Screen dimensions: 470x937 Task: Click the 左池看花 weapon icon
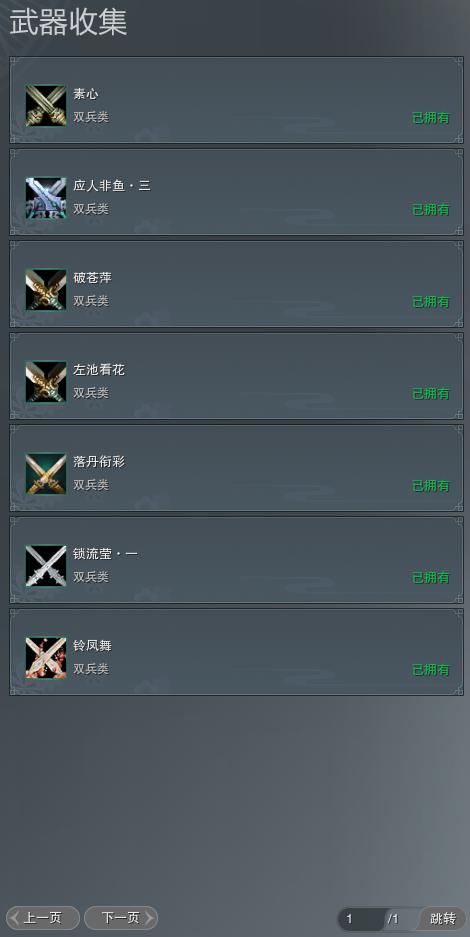46,382
